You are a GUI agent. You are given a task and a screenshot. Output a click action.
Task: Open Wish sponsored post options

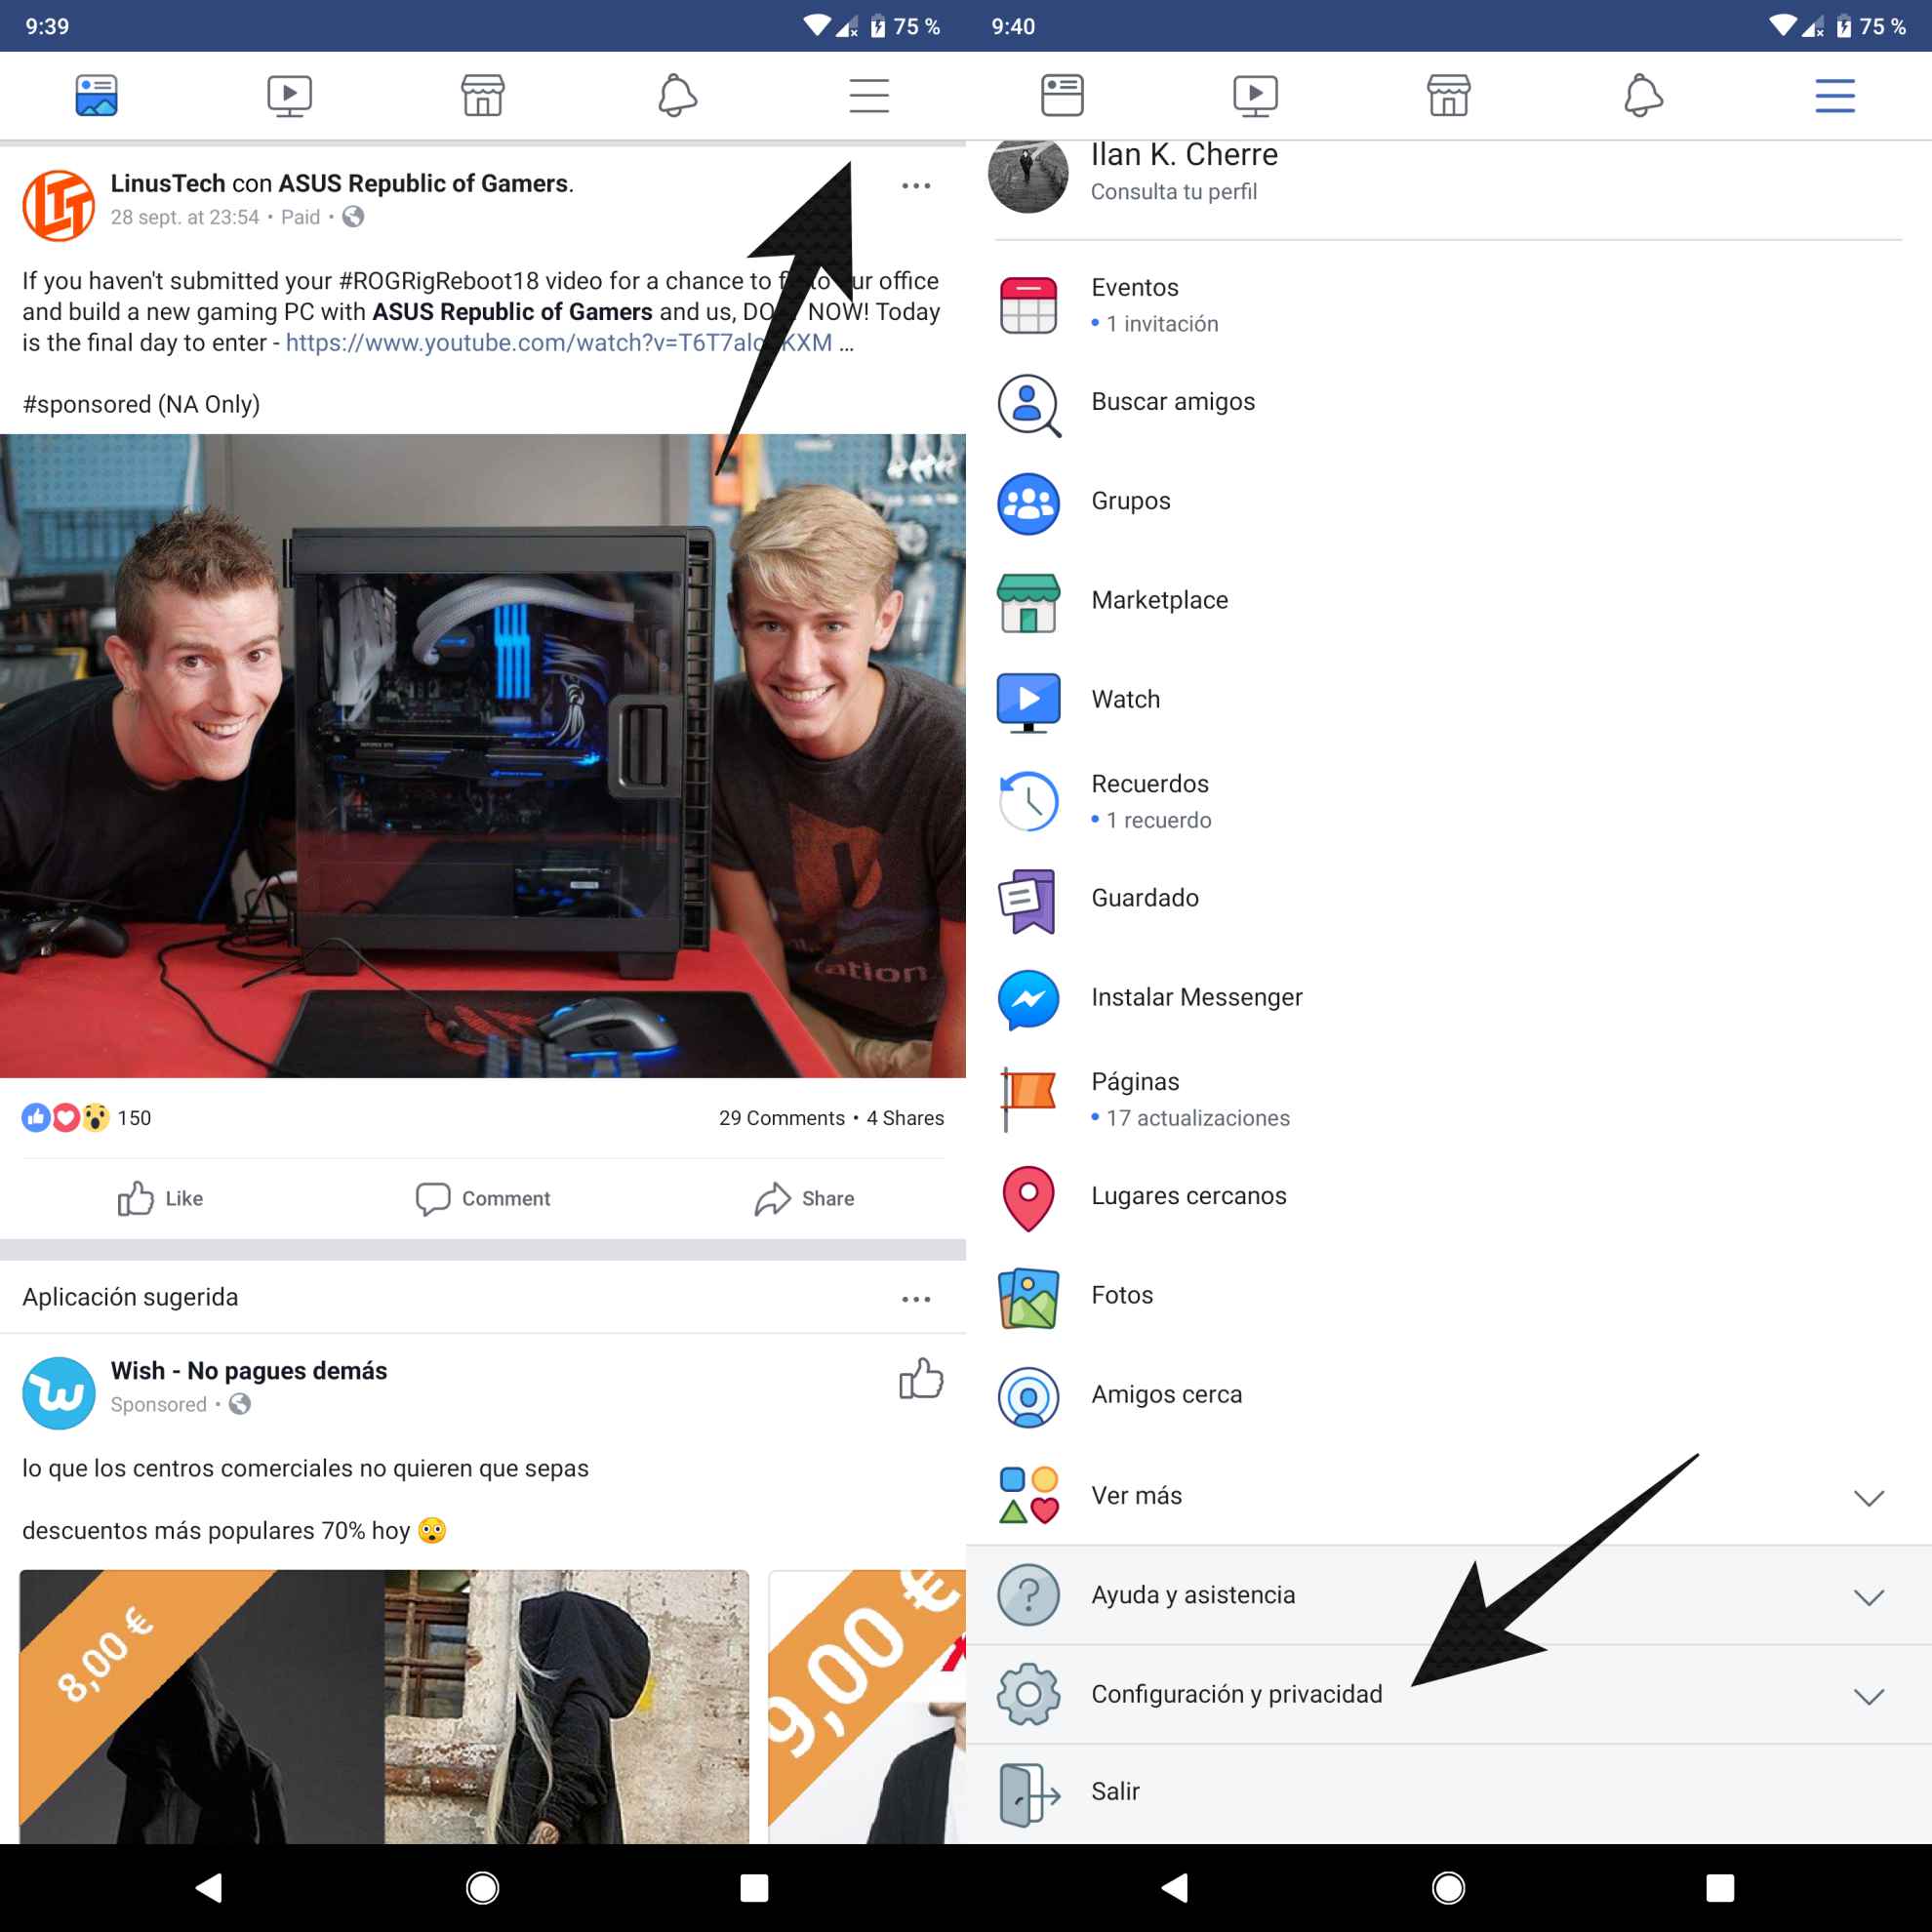[x=916, y=1295]
